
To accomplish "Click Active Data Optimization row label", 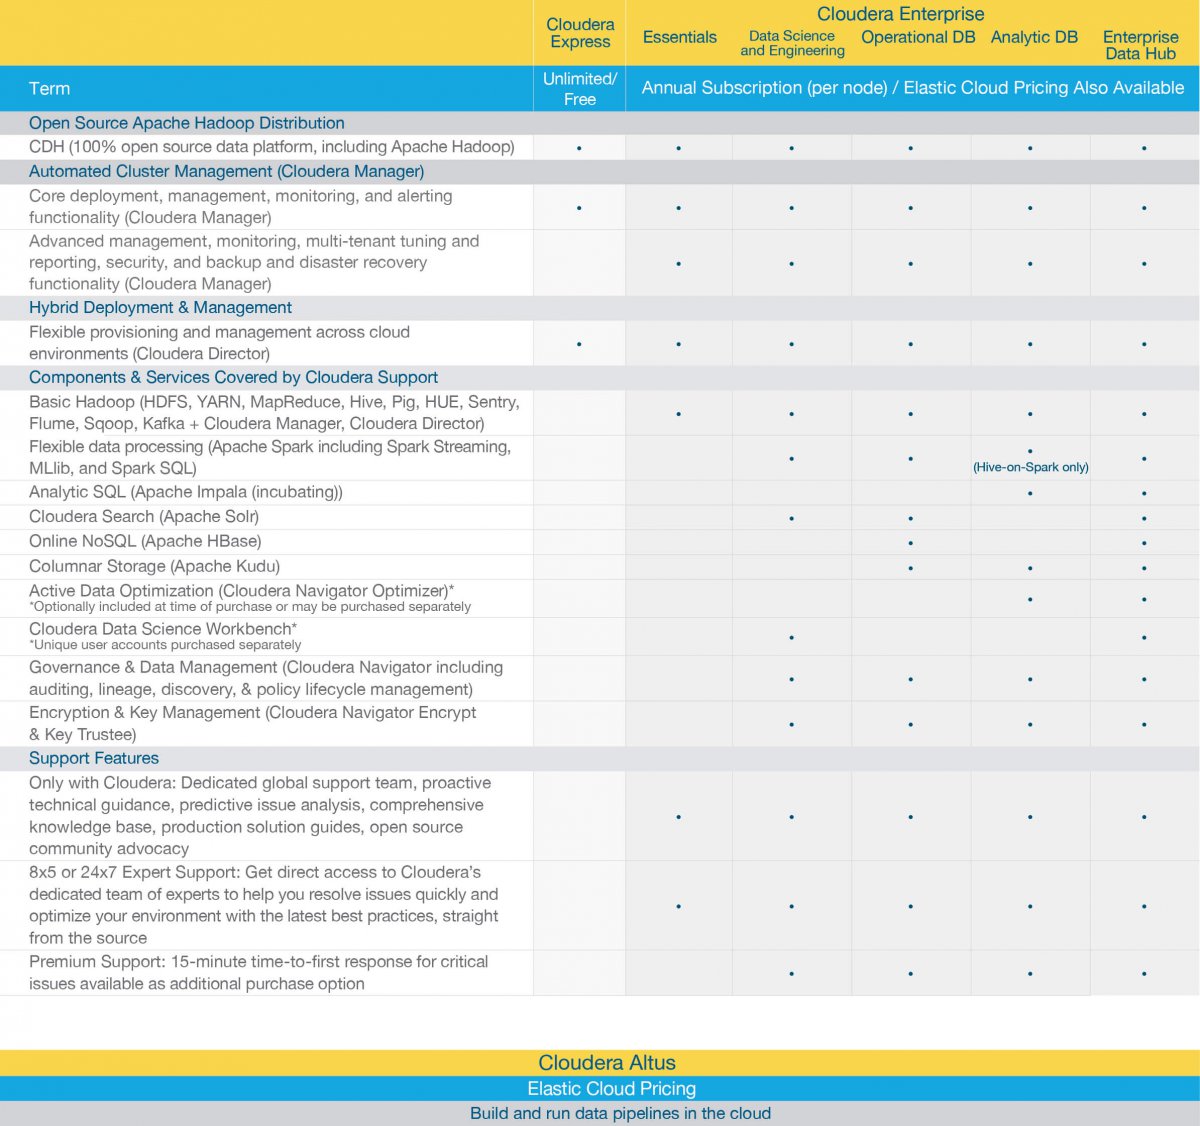I will pyautogui.click(x=242, y=591).
